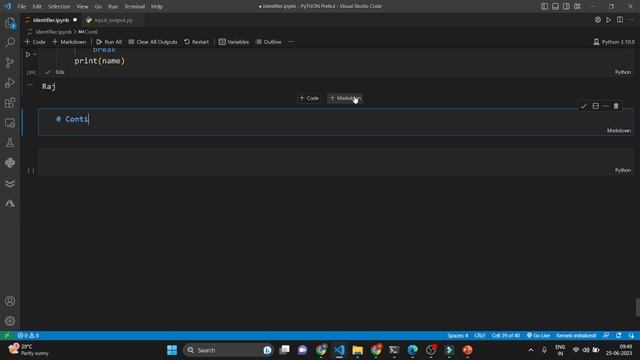Screen dimensions: 640x360
Task: Open the Testing flask view
Action: click(x=10, y=142)
